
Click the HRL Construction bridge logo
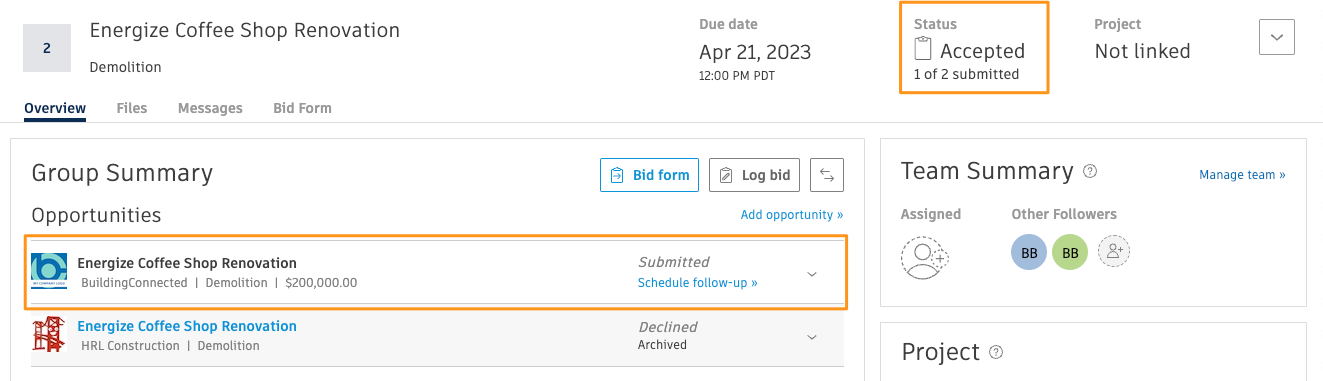coord(49,334)
